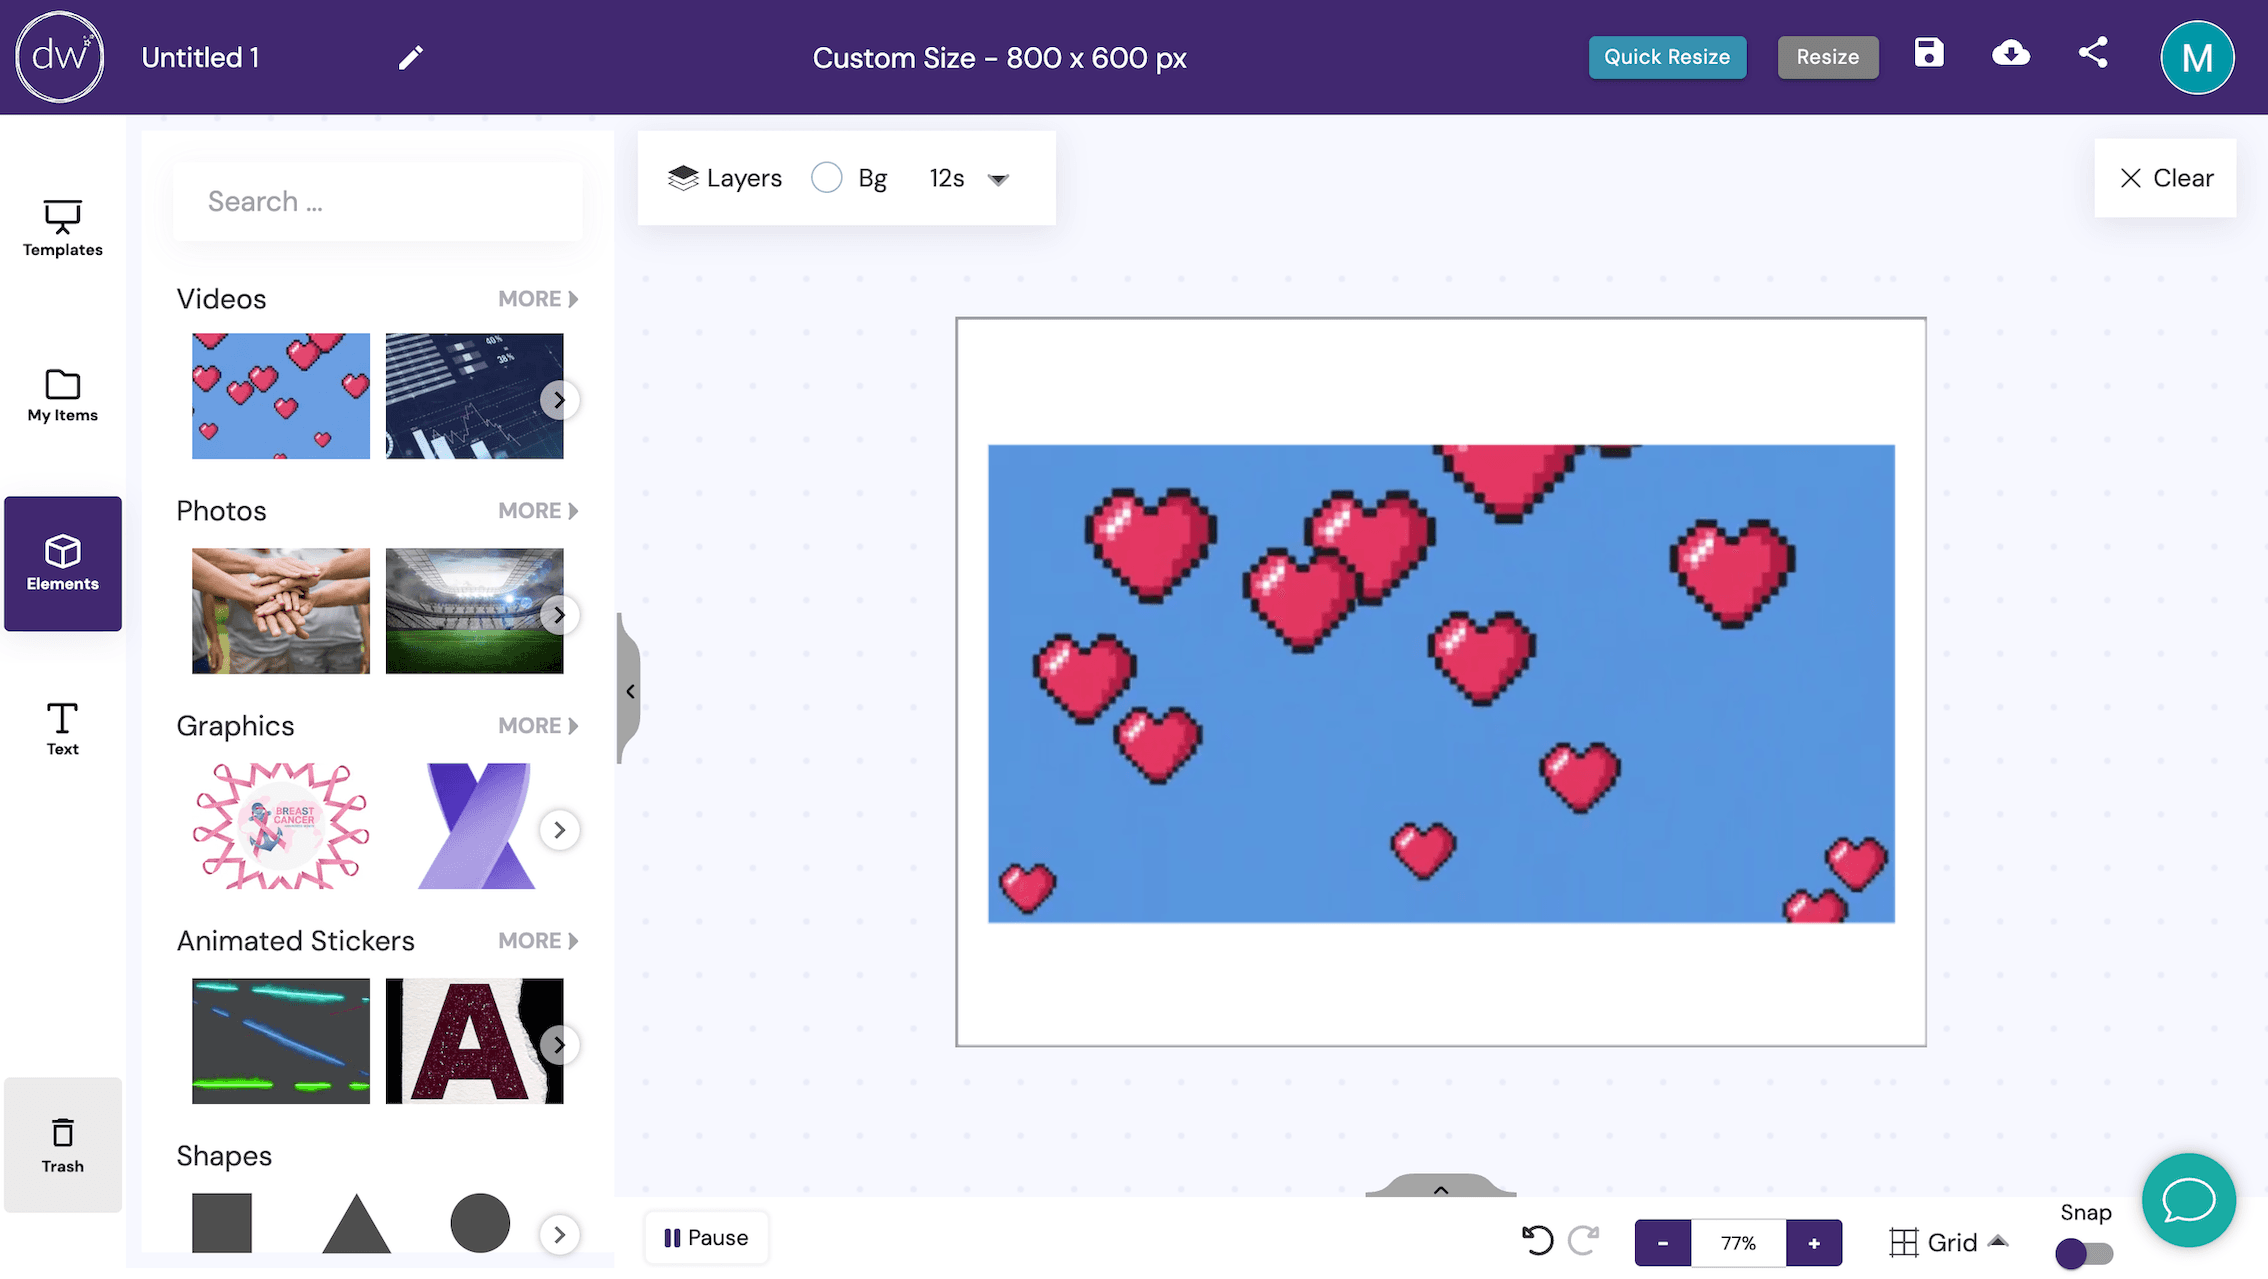Image resolution: width=2268 pixels, height=1279 pixels.
Task: Expand Animated Stickers with MORE link
Action: (537, 939)
